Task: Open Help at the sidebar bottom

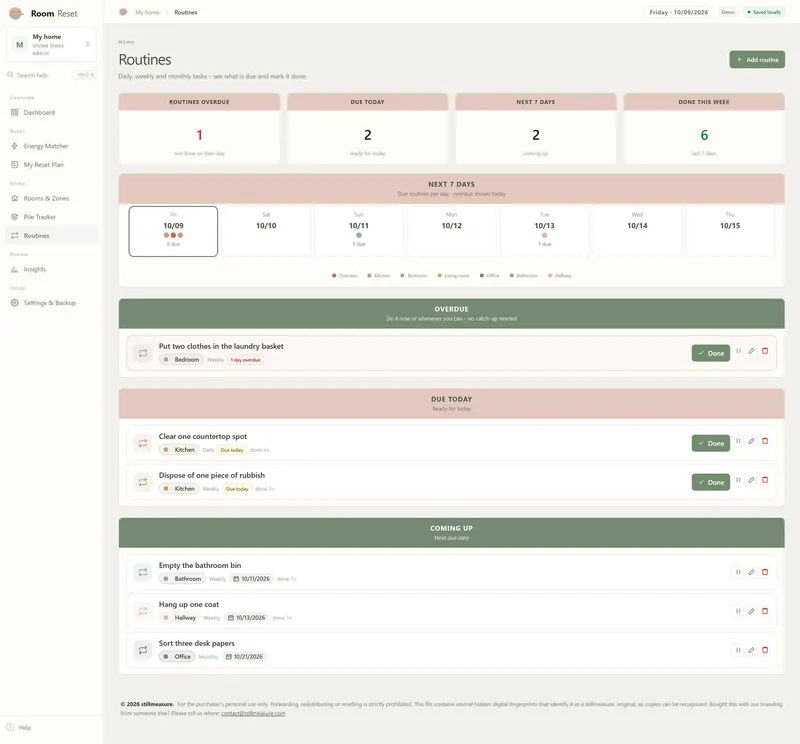Action: 19,727
